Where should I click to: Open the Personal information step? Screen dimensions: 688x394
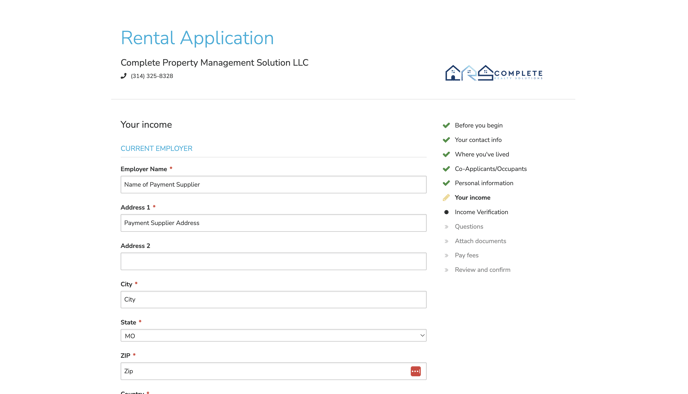coord(484,183)
